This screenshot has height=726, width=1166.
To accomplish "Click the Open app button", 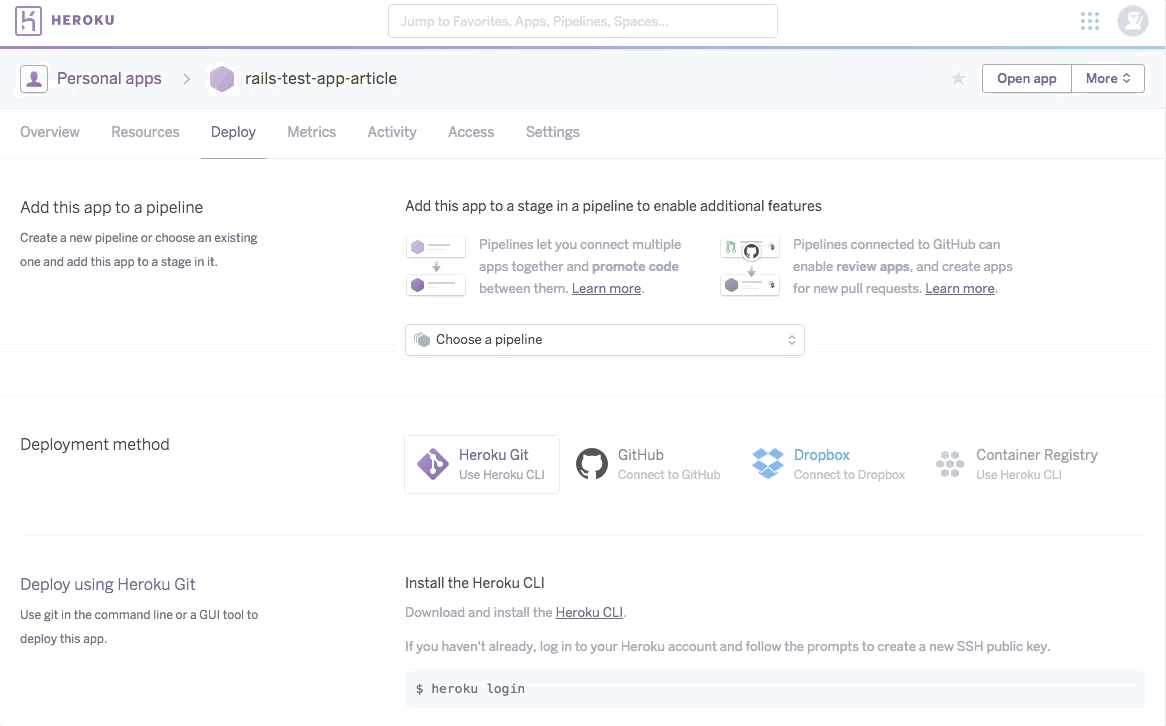I will tap(1027, 79).
